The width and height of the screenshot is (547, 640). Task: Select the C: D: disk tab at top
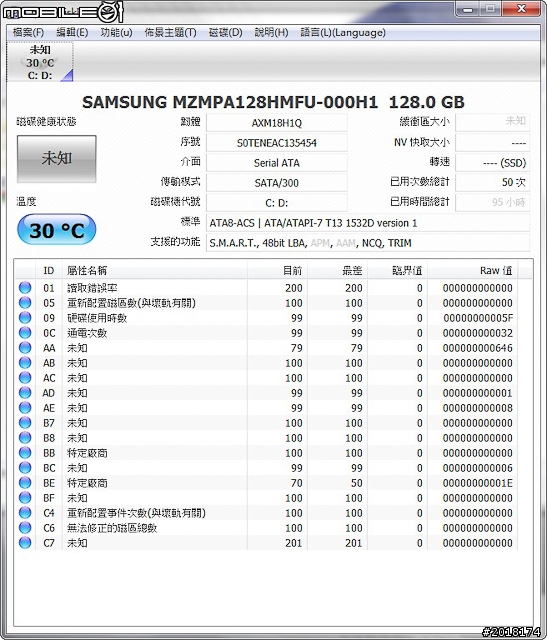click(x=40, y=62)
